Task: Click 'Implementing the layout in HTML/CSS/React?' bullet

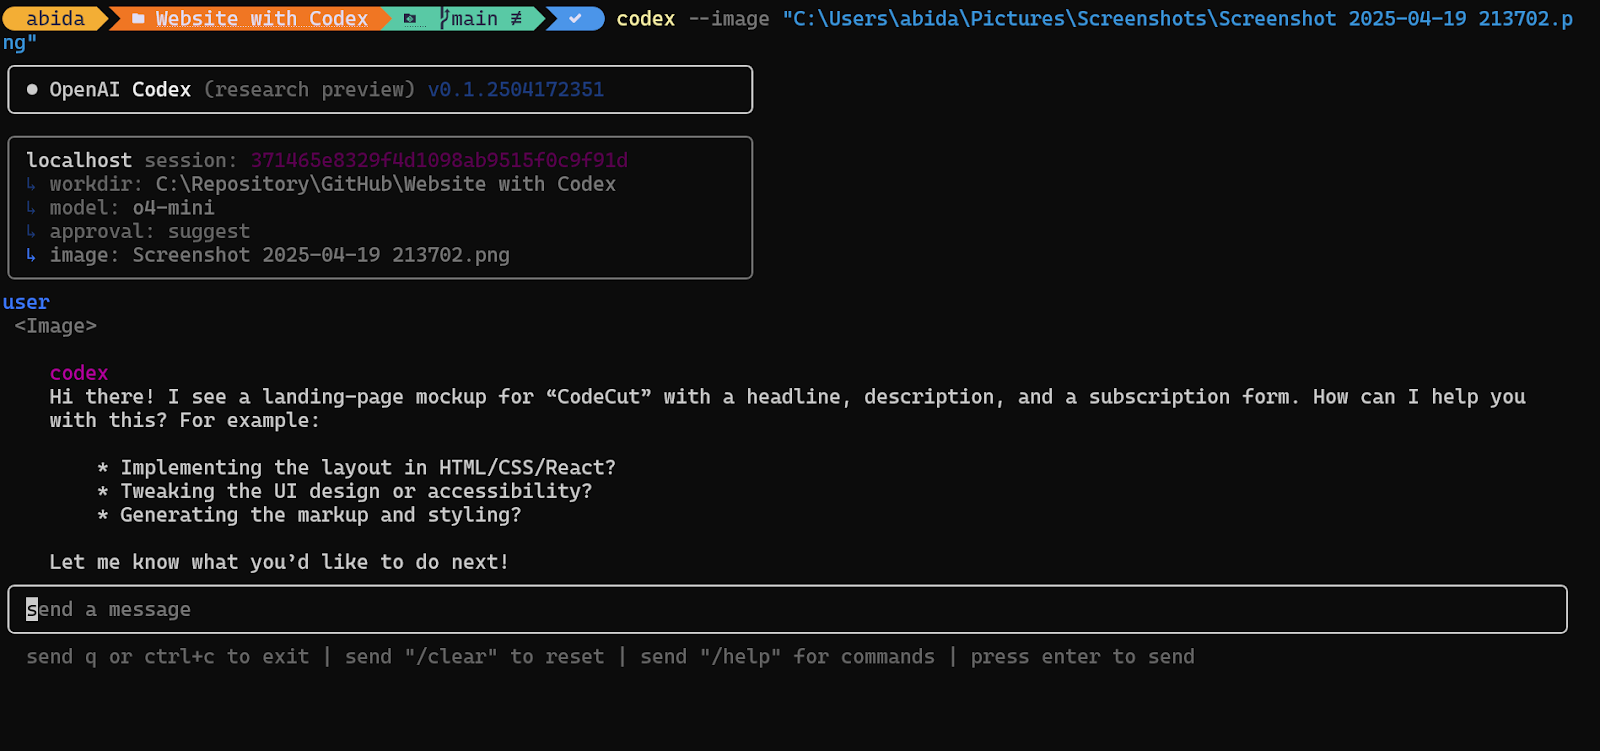Action: 368,468
